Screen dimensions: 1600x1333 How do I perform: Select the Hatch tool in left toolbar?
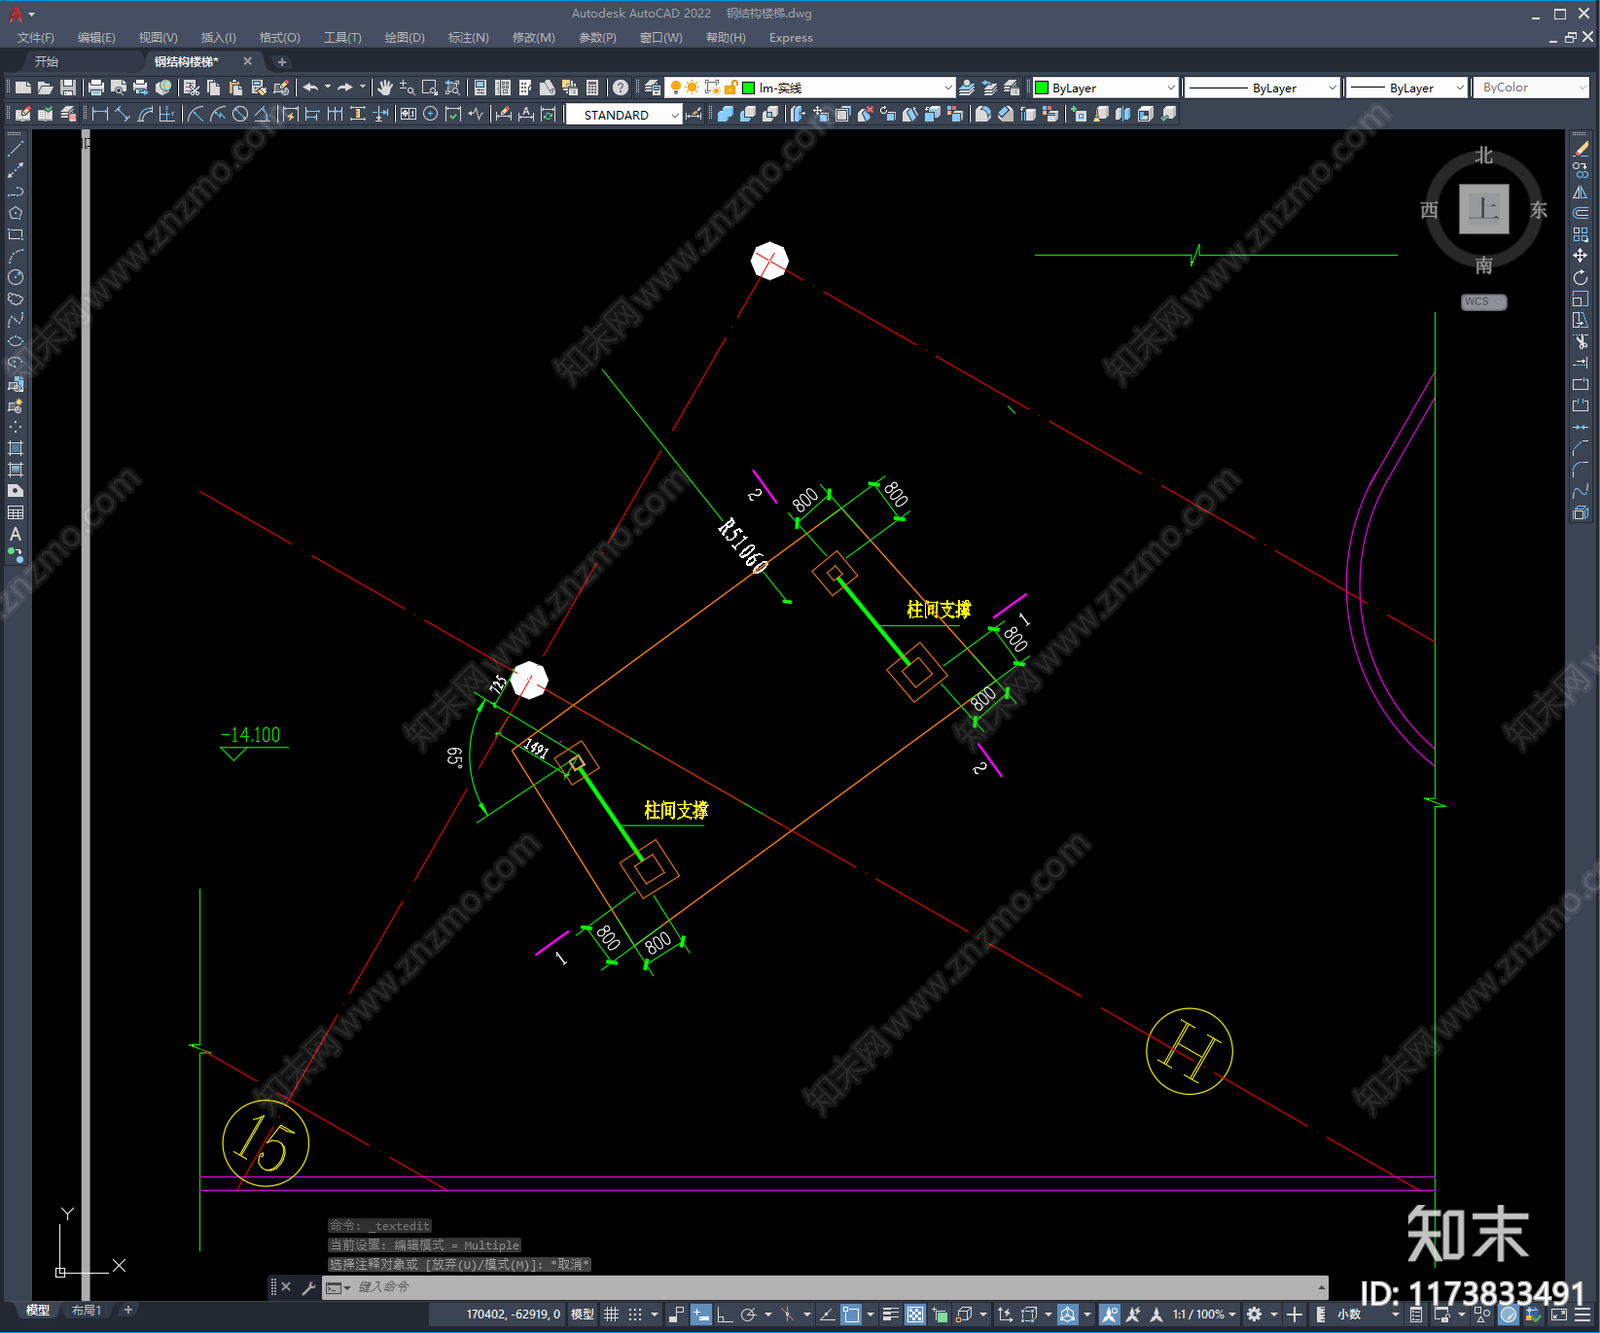point(15,448)
